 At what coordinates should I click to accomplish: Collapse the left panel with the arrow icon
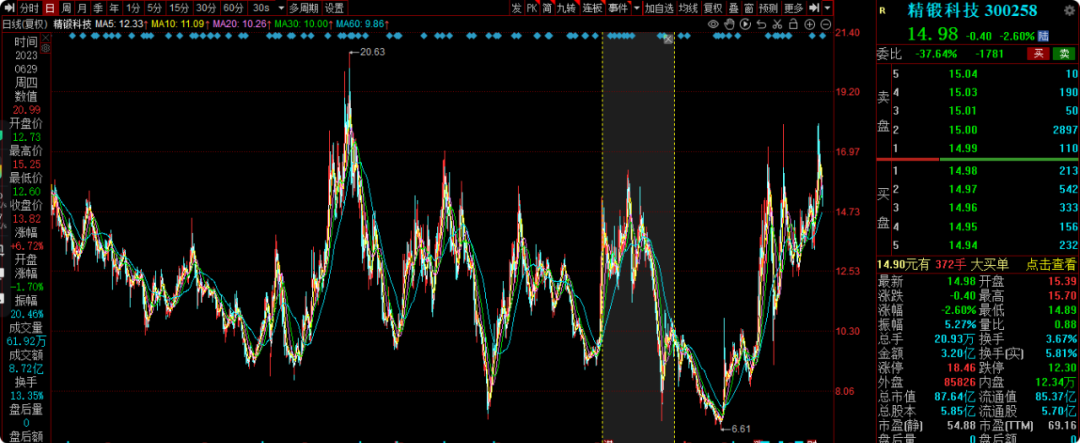pos(7,8)
